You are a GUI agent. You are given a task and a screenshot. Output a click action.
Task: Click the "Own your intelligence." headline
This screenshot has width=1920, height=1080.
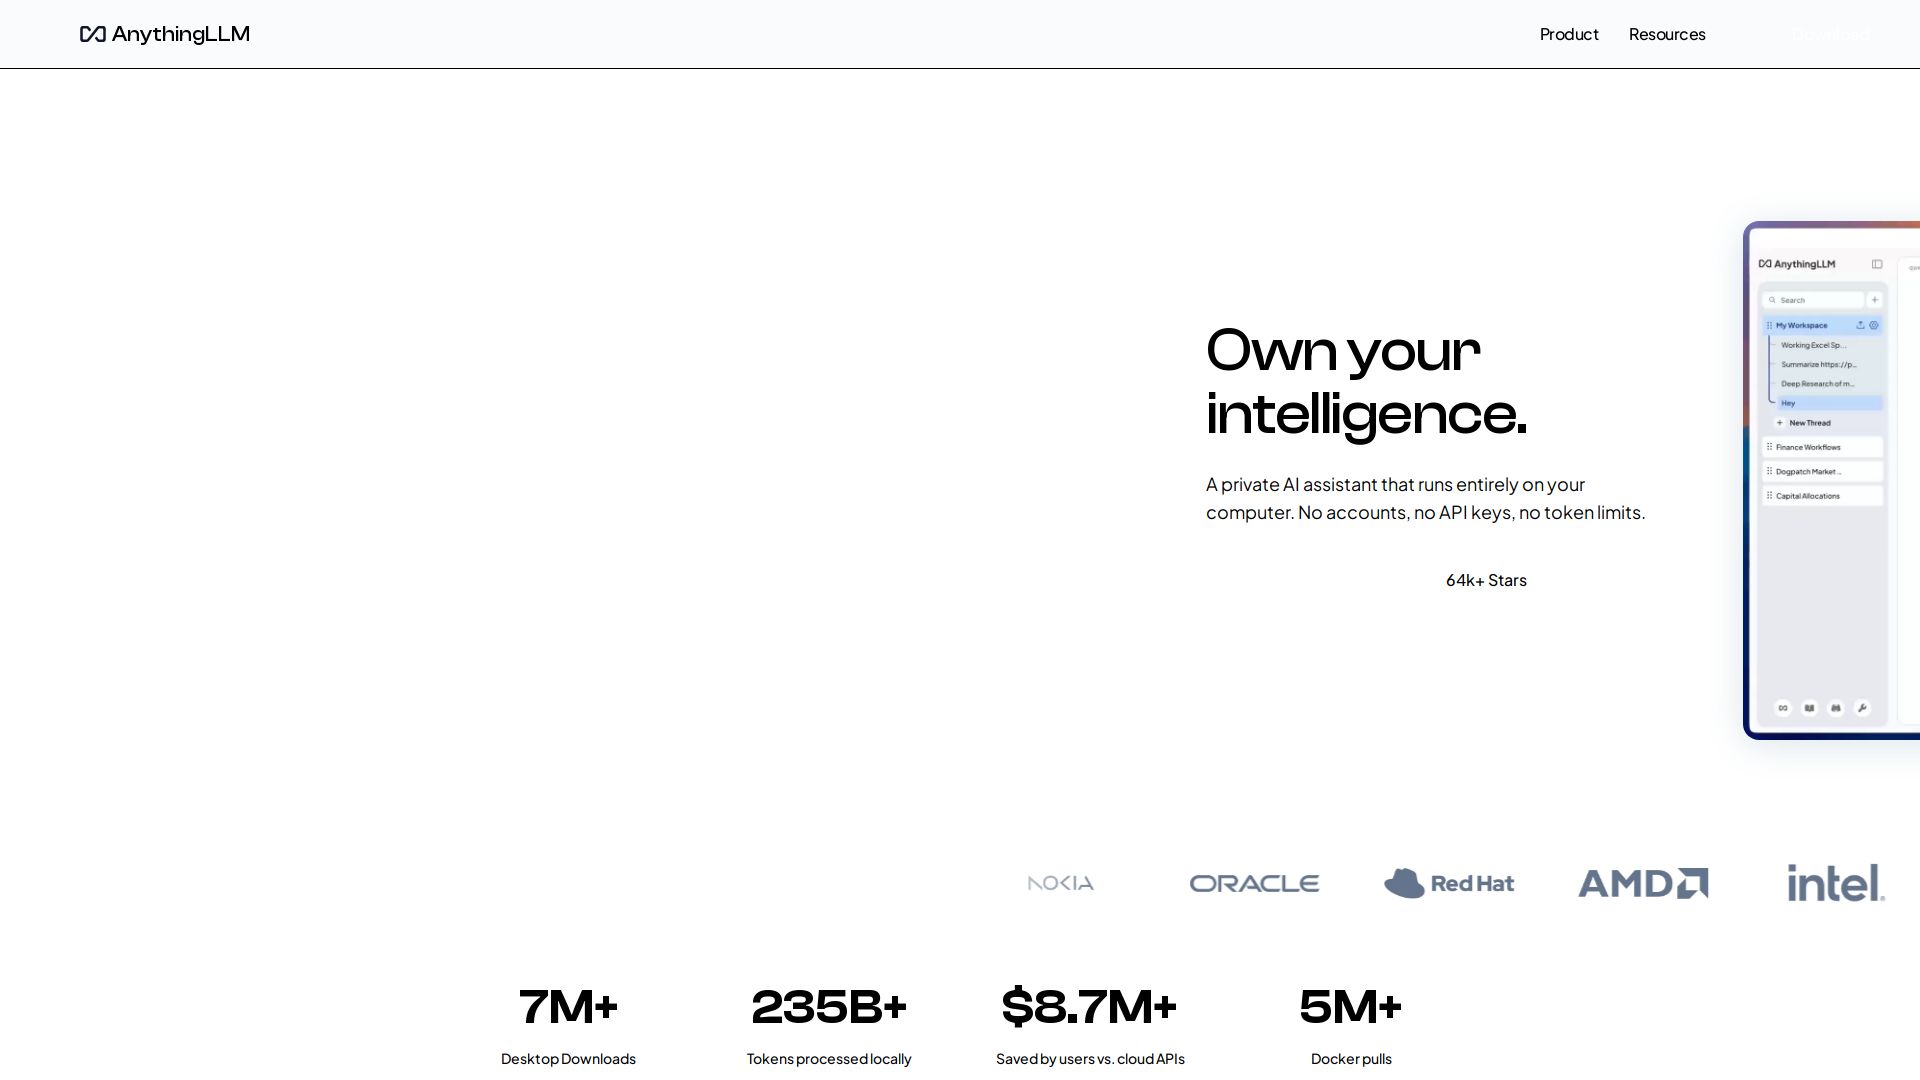point(1367,382)
